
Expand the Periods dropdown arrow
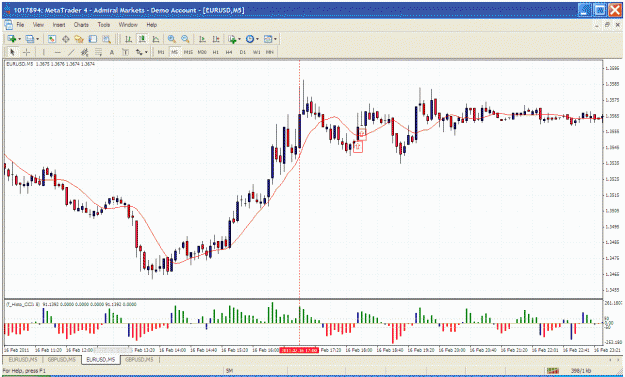(257, 39)
